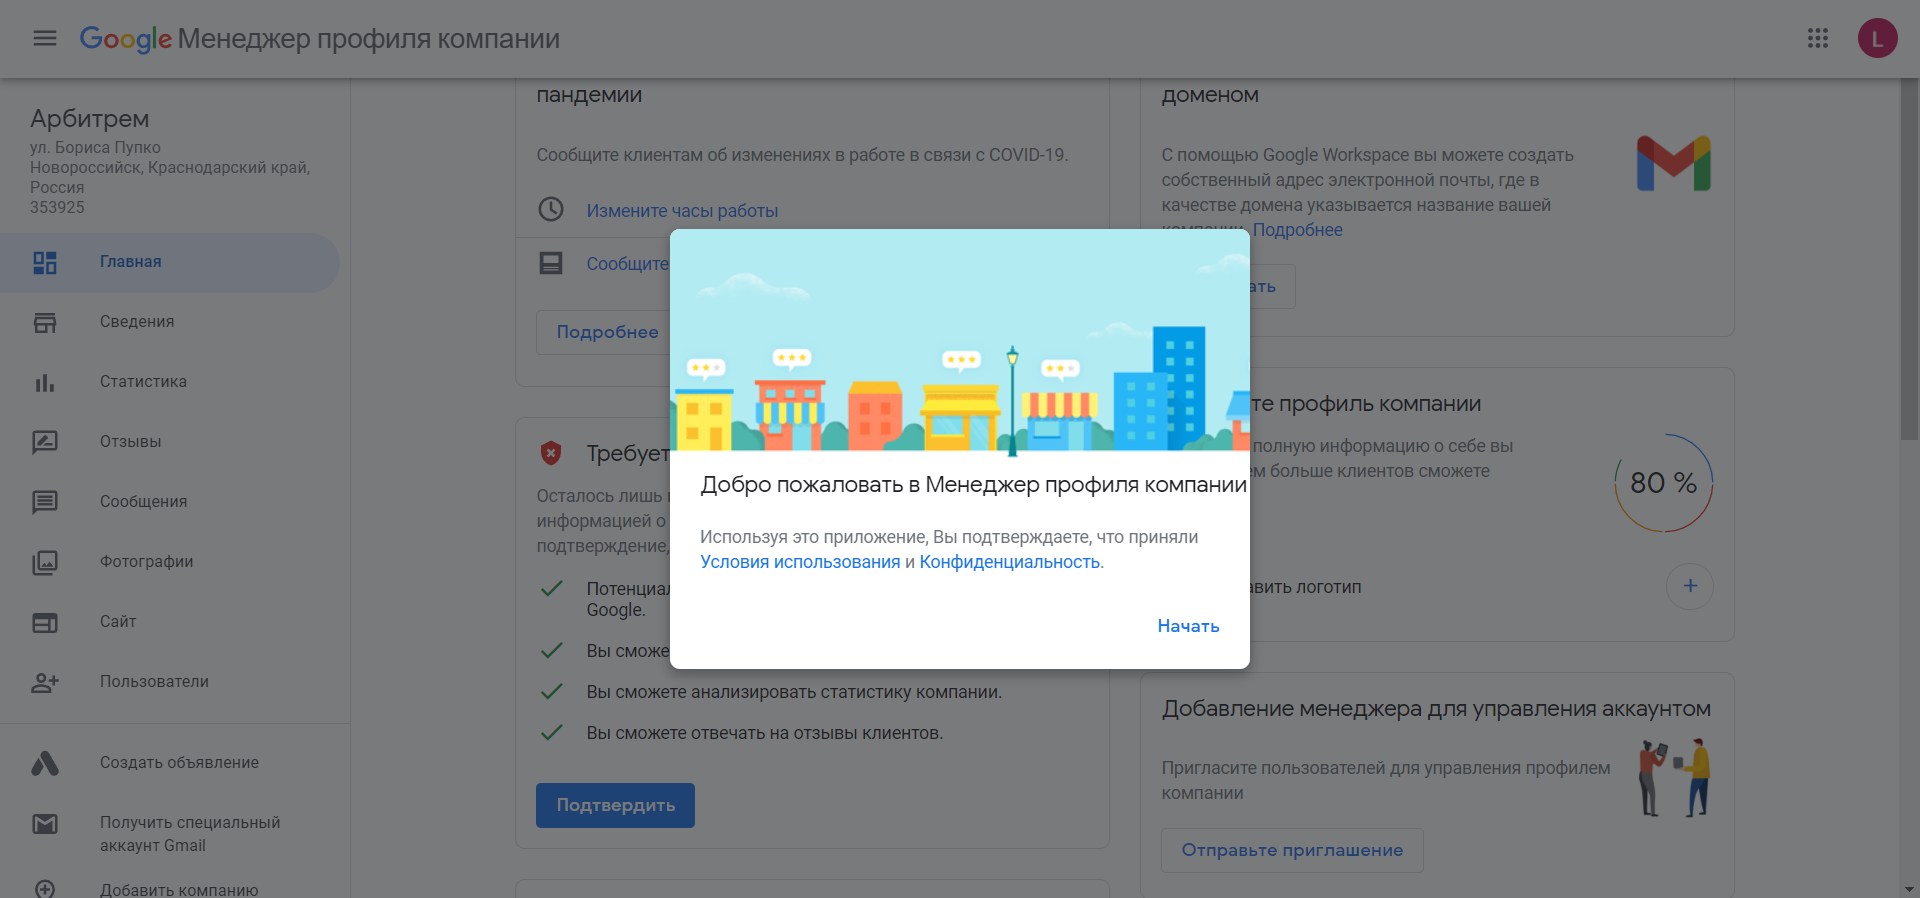Click Начать in the welcome dialog
Viewport: 1920px width, 898px height.
[1188, 626]
